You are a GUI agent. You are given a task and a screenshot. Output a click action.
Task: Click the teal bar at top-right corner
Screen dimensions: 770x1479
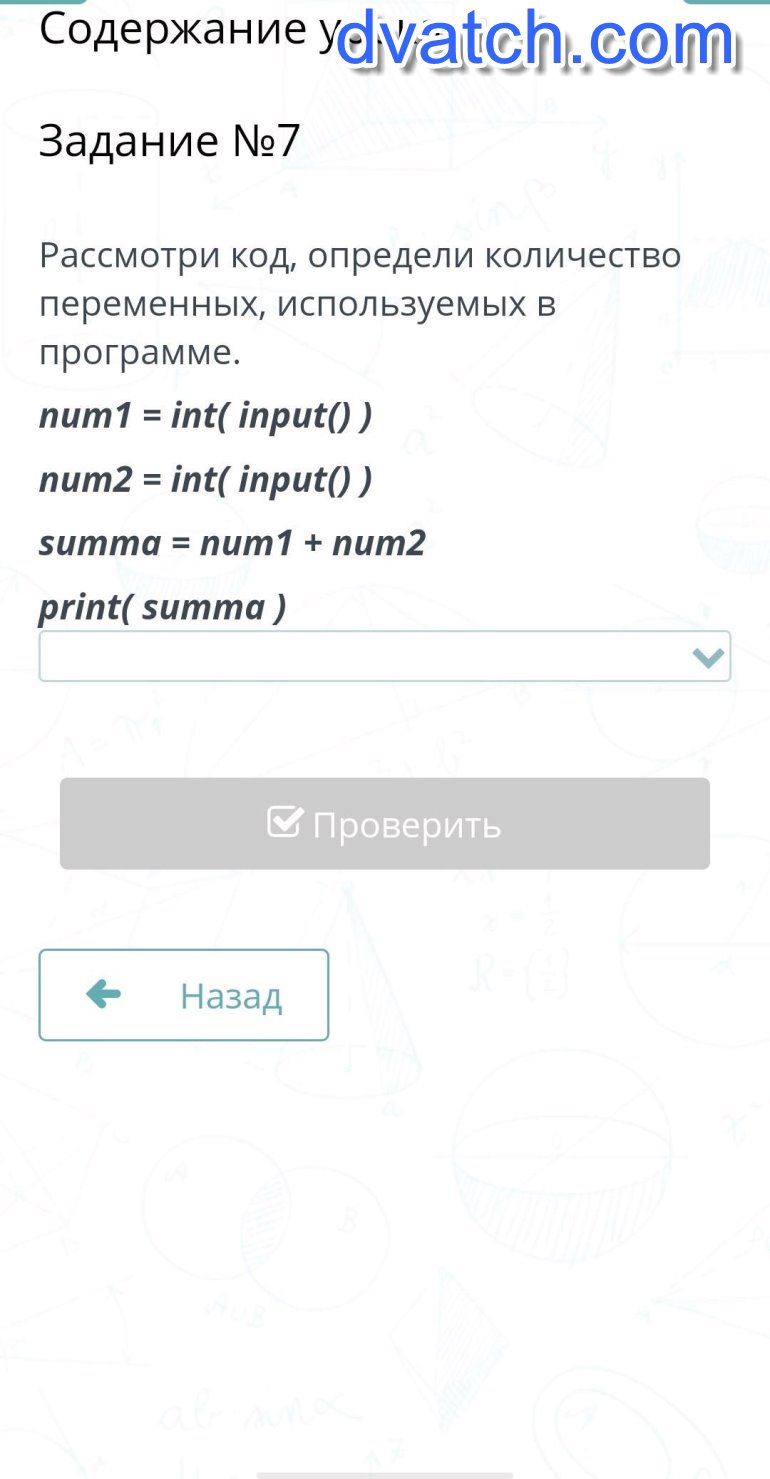[x=725, y=2]
